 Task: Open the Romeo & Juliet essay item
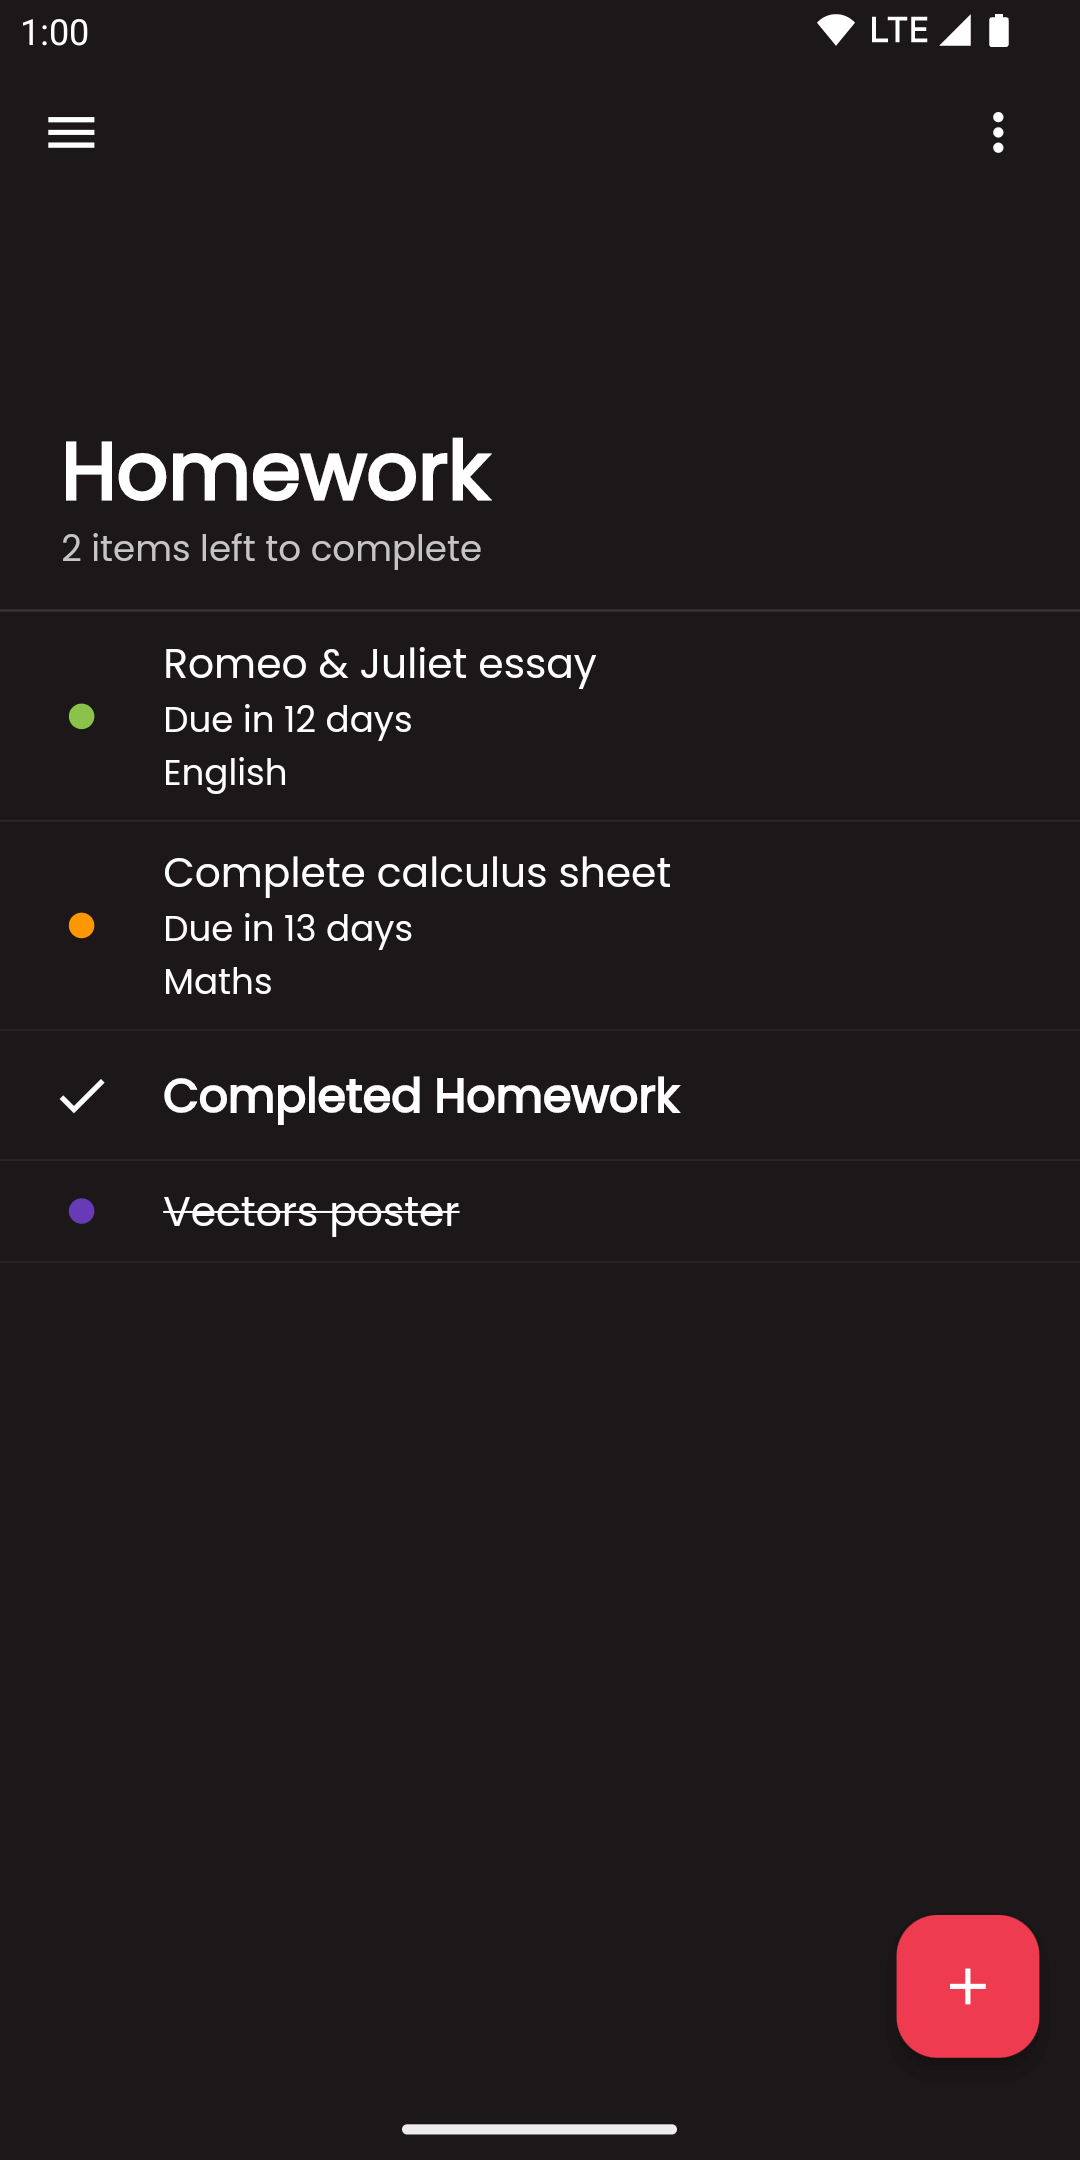(x=380, y=664)
